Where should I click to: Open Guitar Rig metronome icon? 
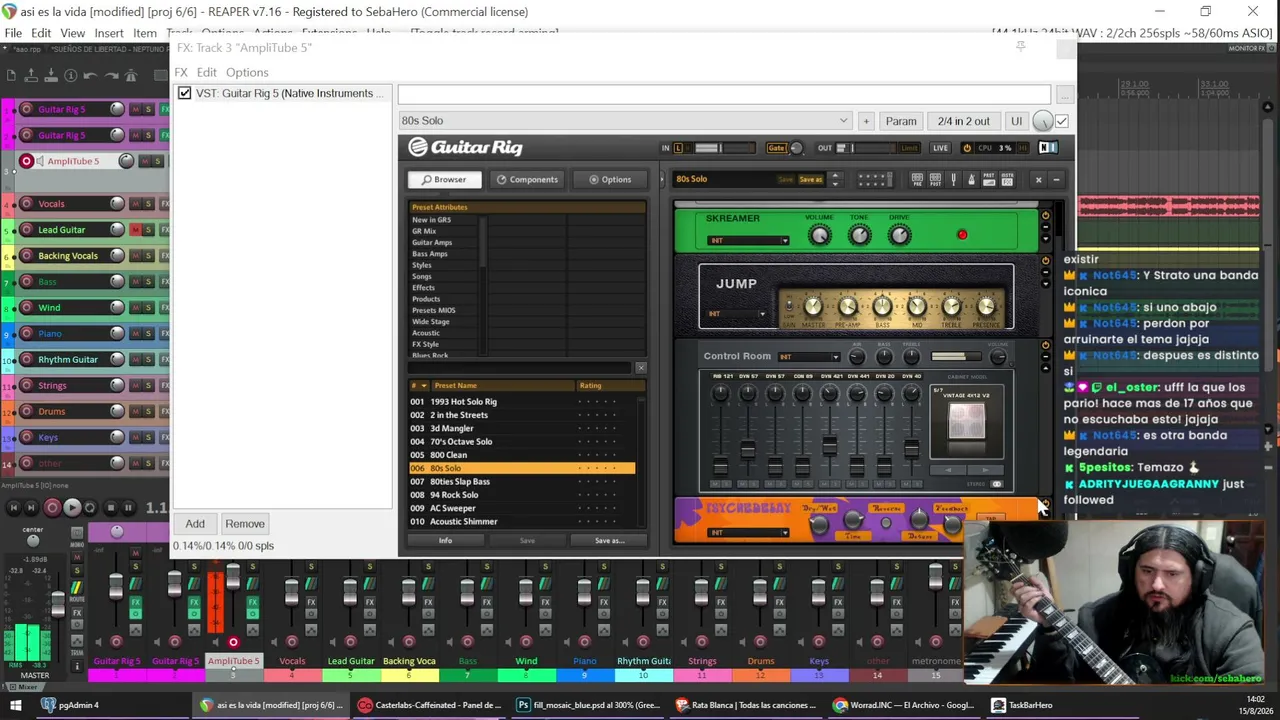tap(970, 180)
